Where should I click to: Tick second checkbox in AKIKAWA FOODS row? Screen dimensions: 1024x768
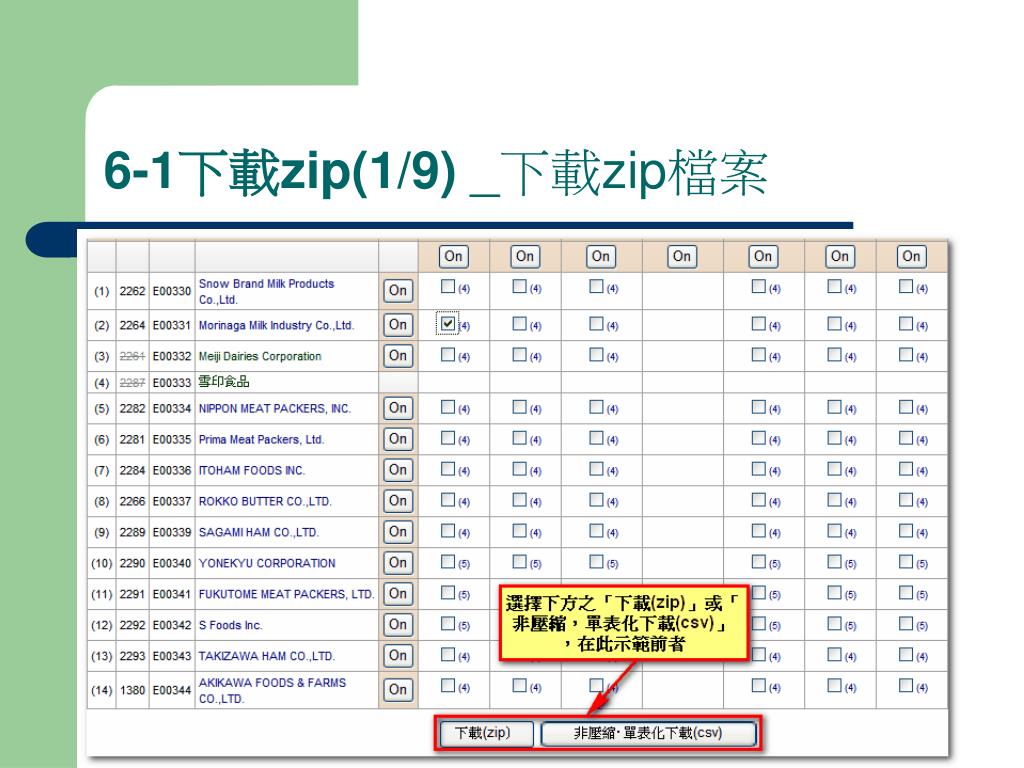[x=519, y=685]
